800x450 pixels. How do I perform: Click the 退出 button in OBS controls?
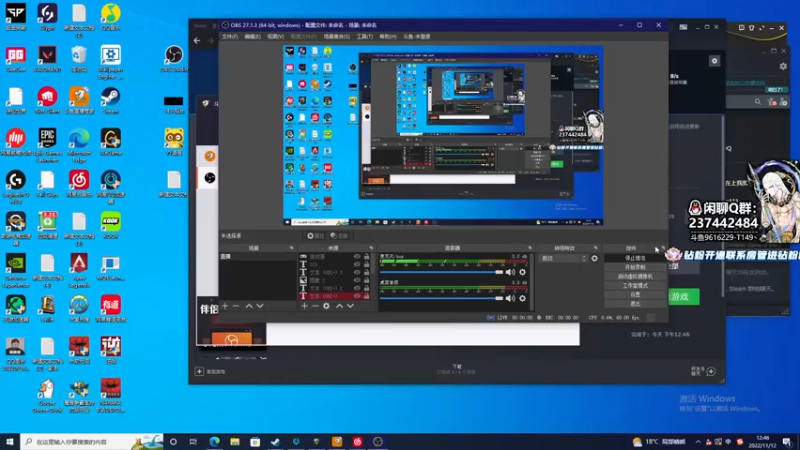click(x=635, y=304)
